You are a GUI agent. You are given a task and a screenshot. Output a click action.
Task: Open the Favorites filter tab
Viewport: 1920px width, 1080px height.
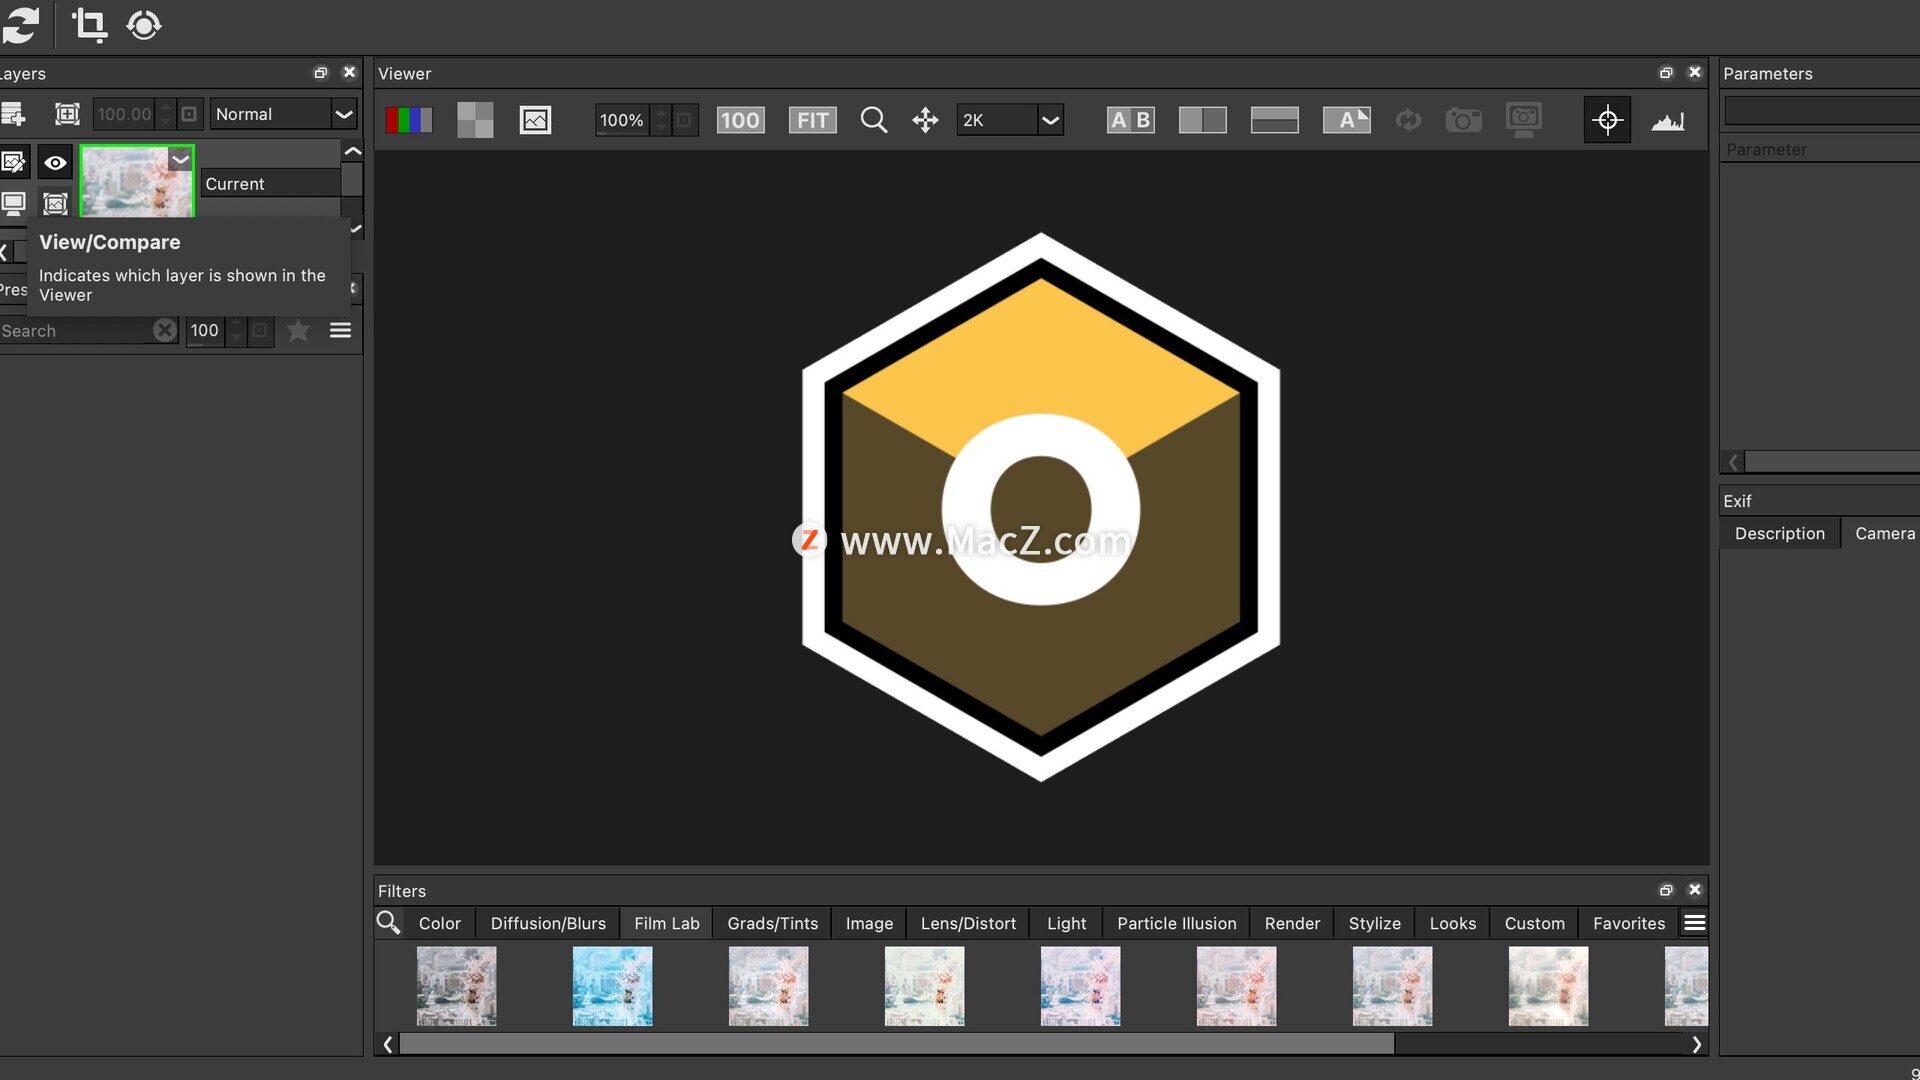pos(1629,923)
